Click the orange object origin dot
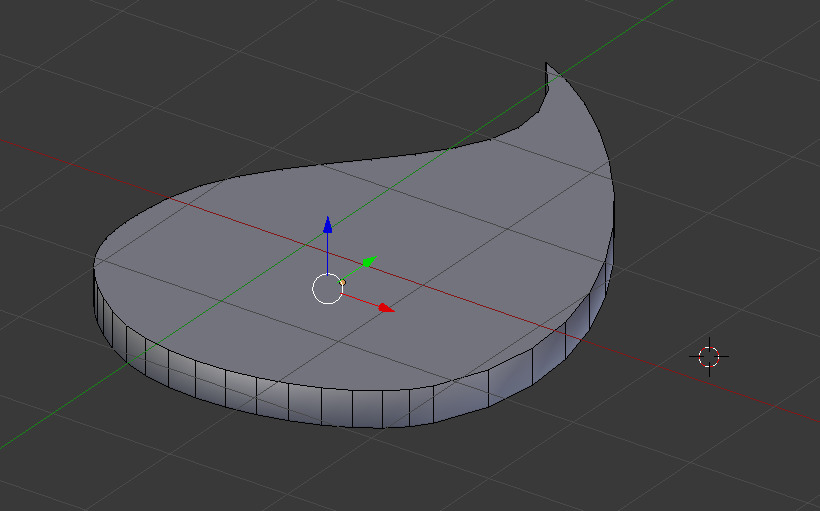 [342, 282]
